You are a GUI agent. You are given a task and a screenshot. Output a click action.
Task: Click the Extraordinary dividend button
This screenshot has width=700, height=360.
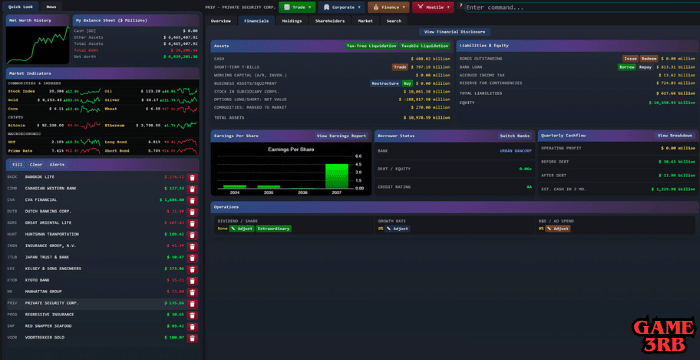tap(274, 229)
